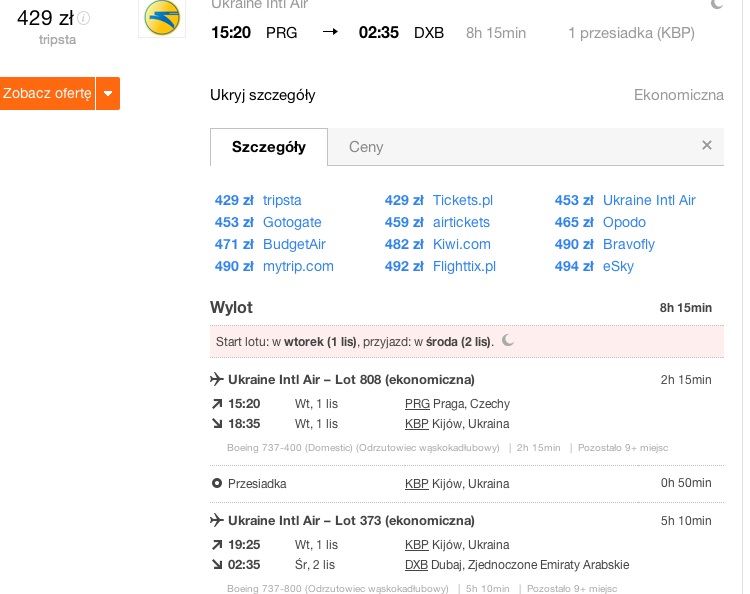Click the Ekonomiczna class label

point(679,95)
